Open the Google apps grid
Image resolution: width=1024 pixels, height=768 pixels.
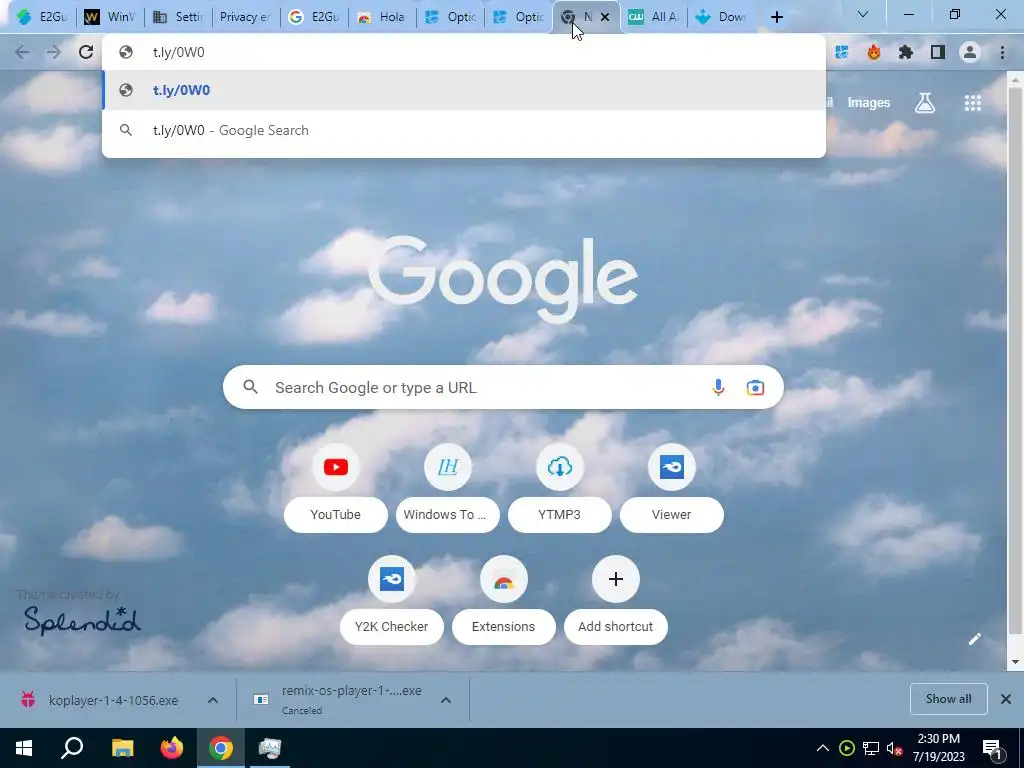[x=973, y=103]
